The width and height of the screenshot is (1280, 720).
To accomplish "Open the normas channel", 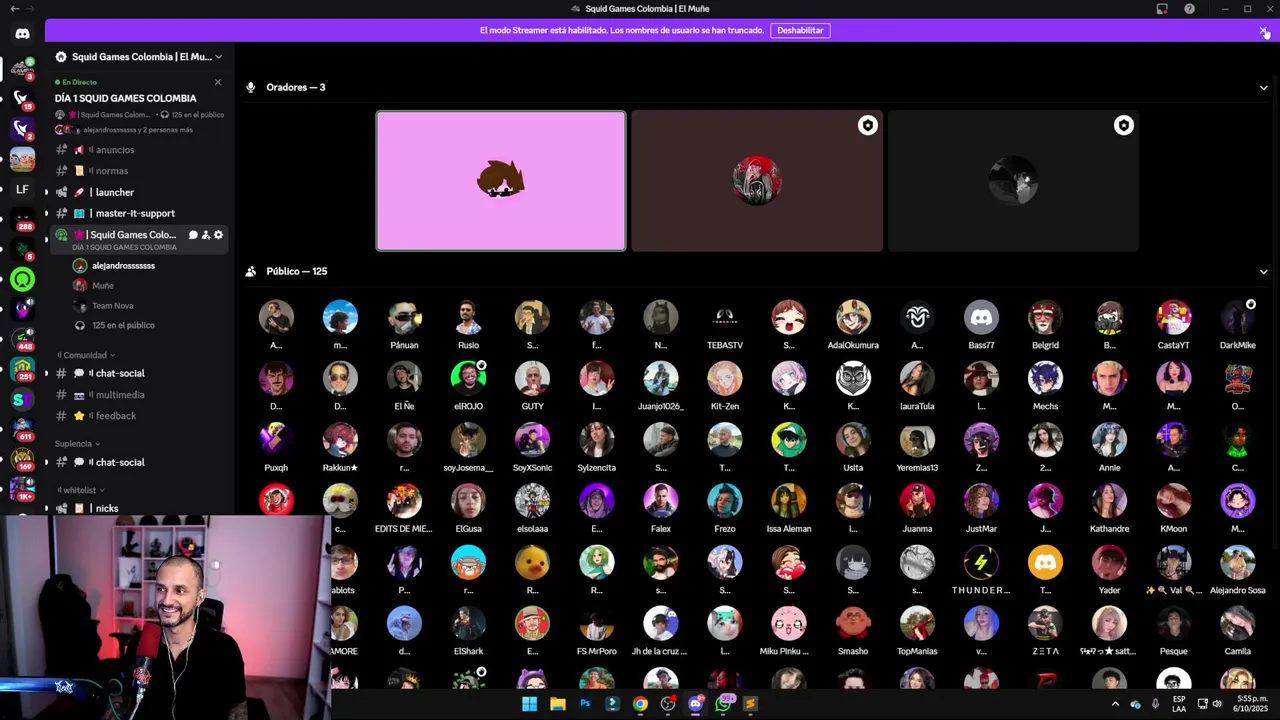I will coord(139,171).
